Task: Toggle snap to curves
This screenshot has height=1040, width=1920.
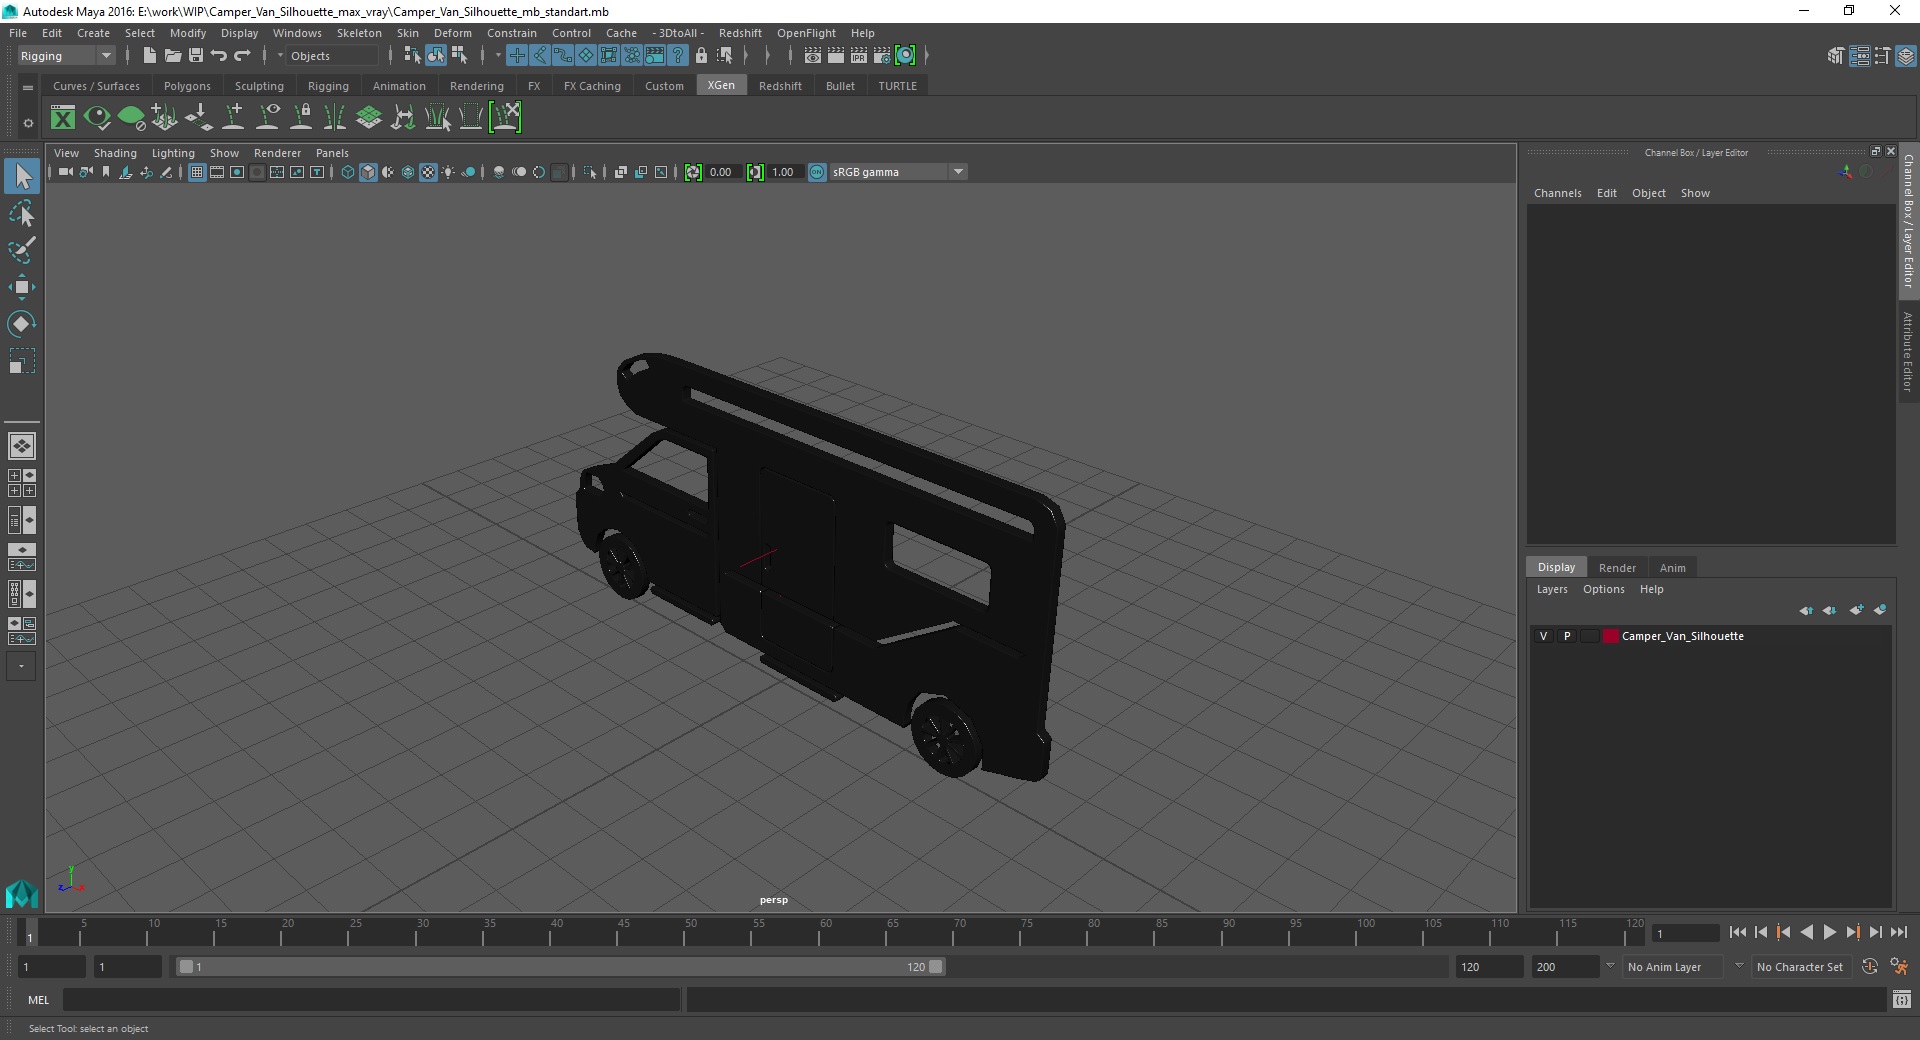Action: tap(540, 56)
